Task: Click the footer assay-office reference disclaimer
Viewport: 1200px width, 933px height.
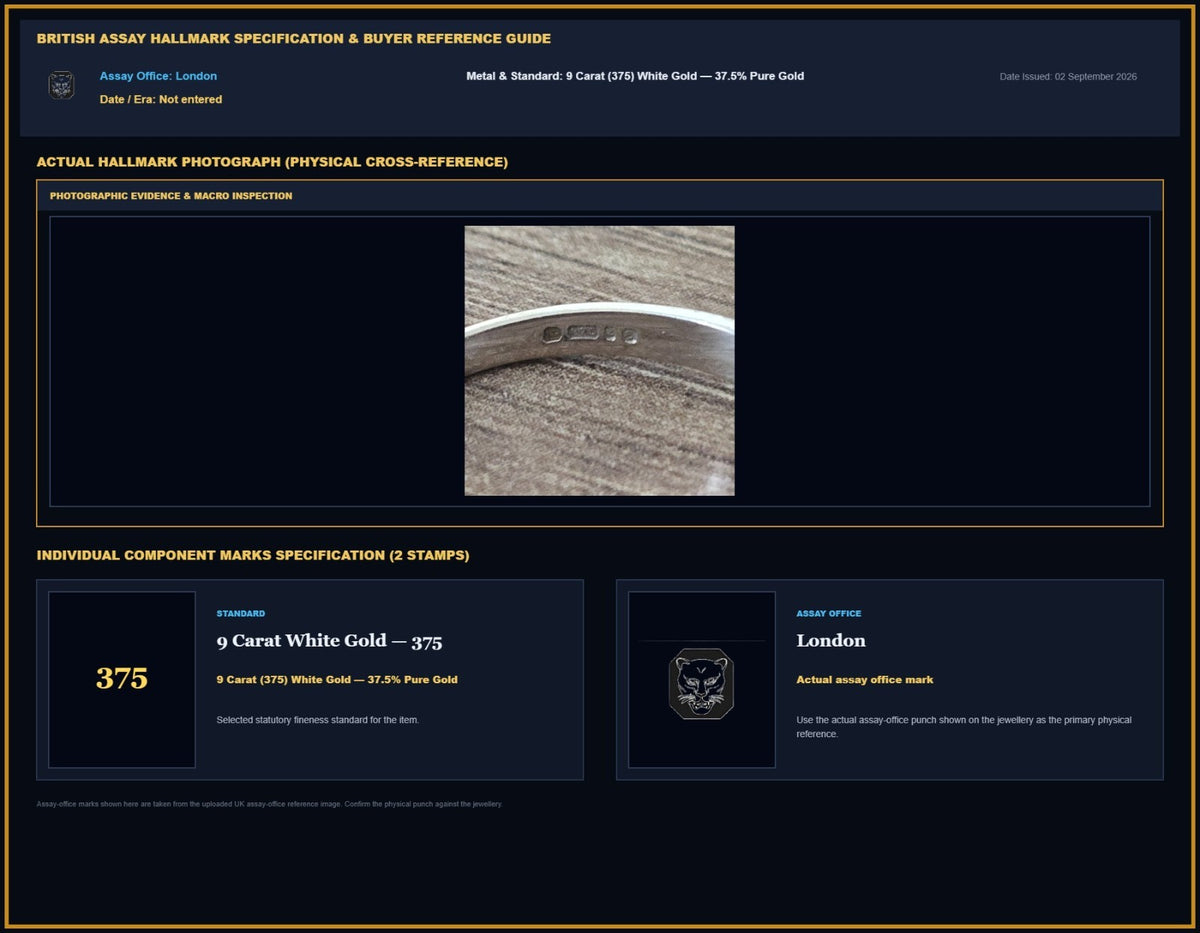Action: point(270,804)
